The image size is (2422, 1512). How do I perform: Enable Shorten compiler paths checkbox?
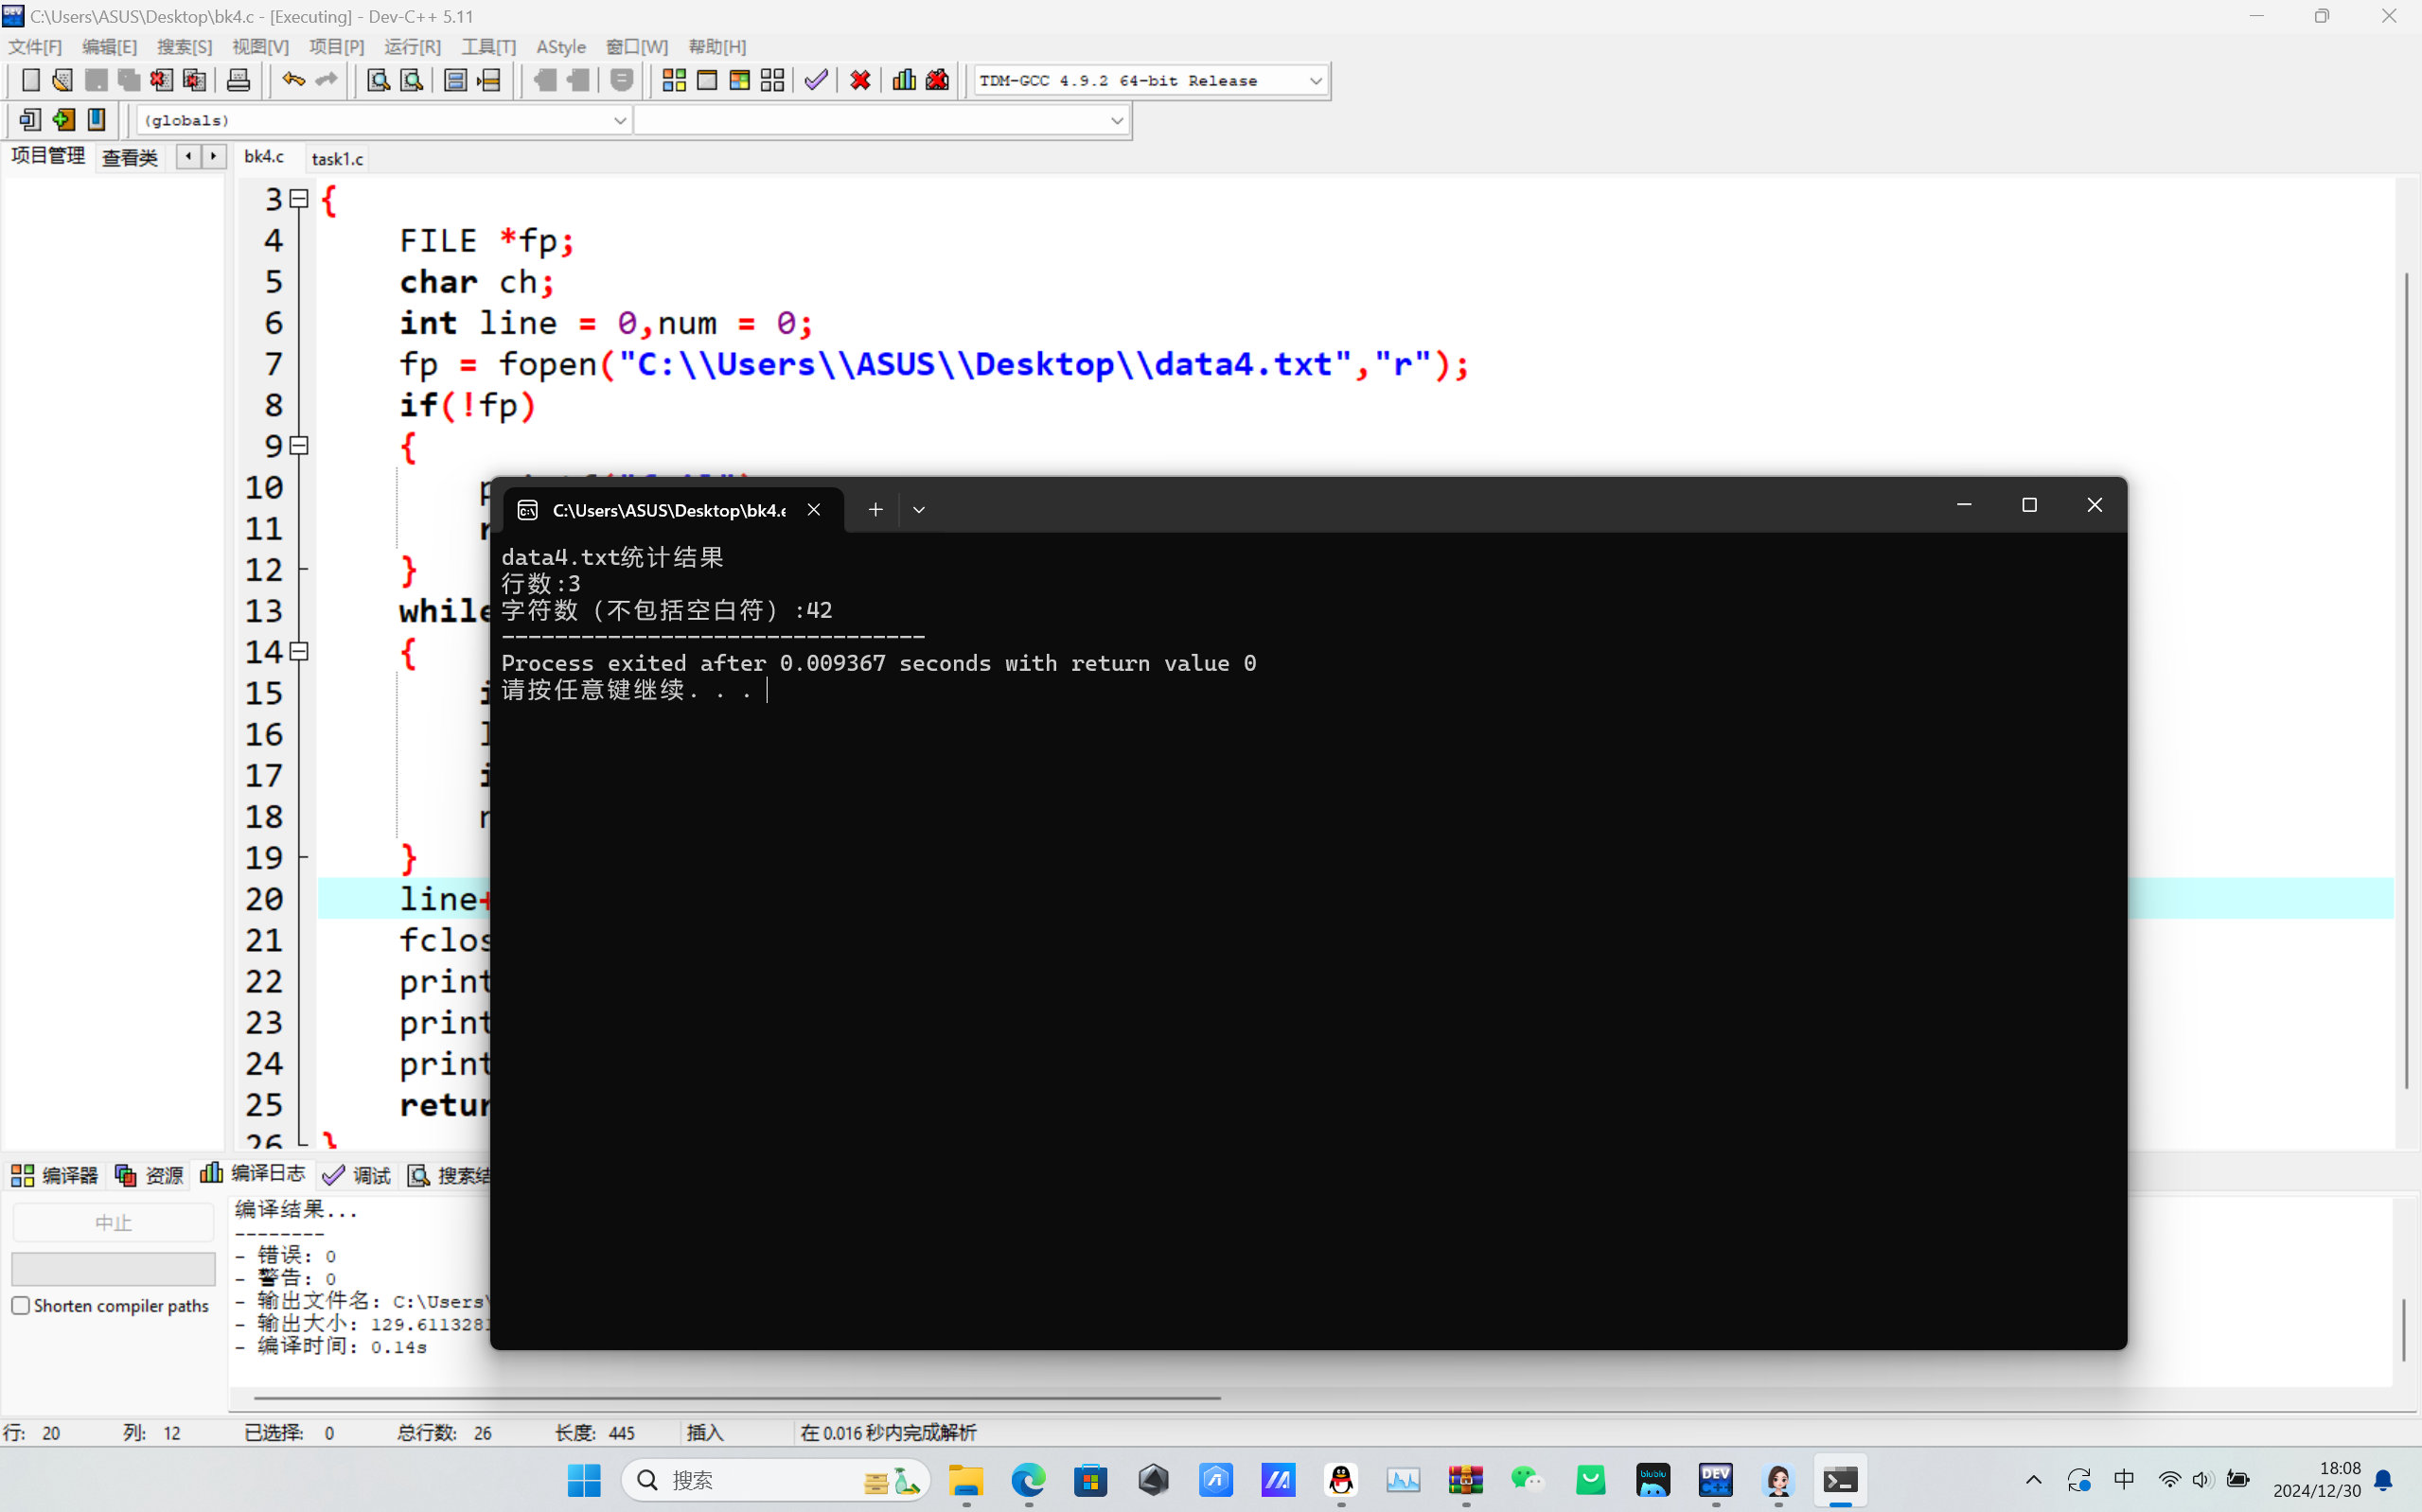point(20,1306)
